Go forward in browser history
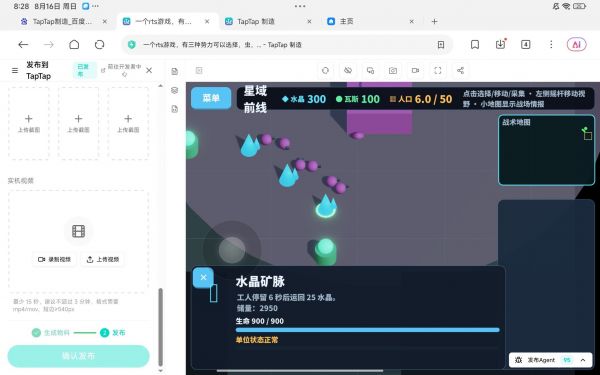 click(x=49, y=45)
